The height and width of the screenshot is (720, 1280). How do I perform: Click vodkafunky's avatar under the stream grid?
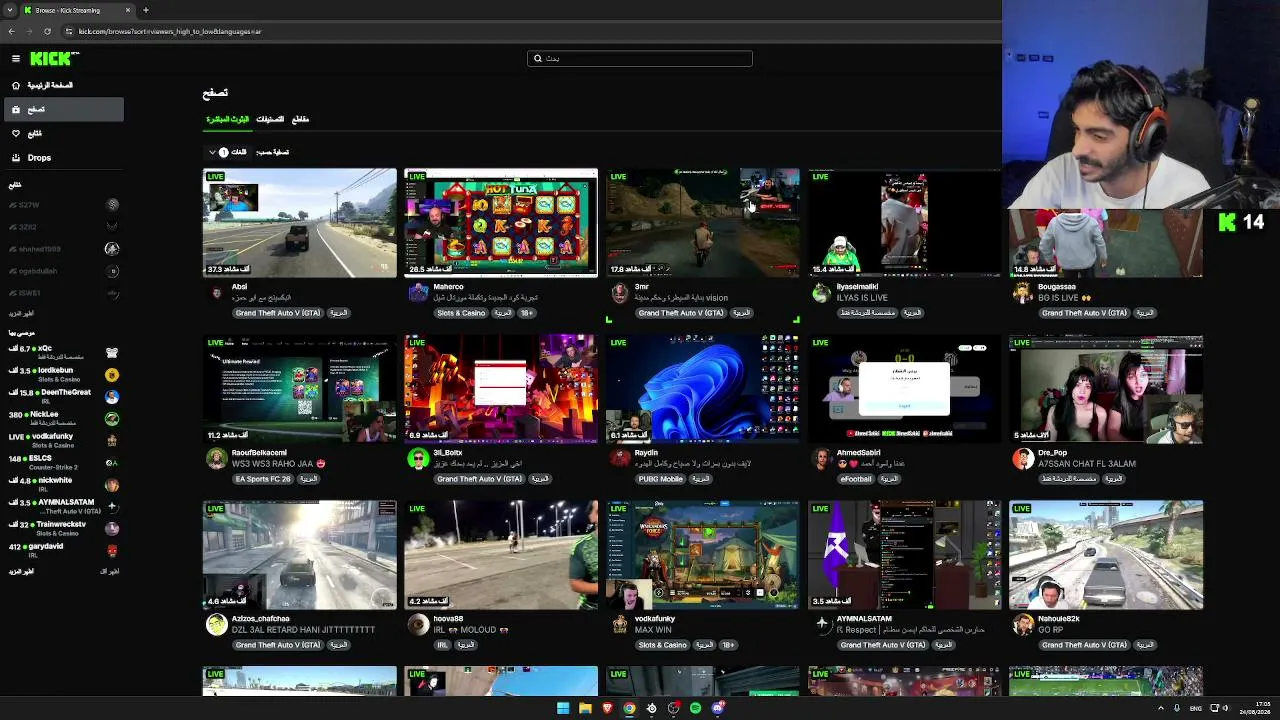(620, 625)
